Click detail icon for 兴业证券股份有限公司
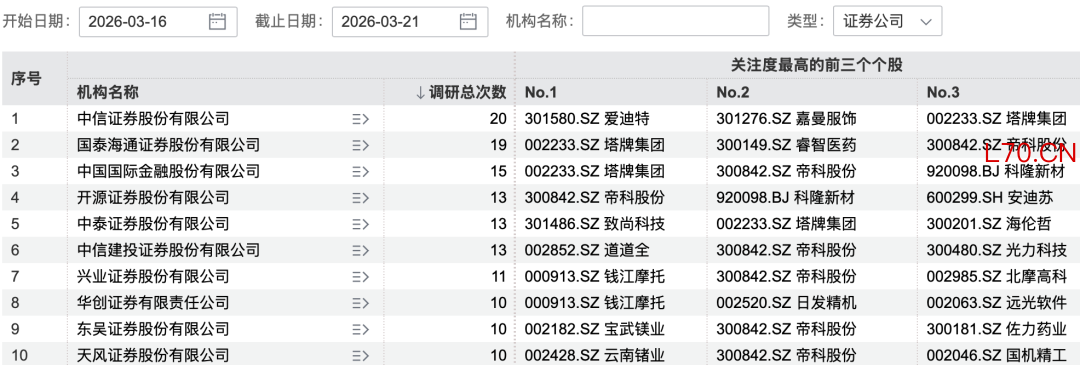 pyautogui.click(x=360, y=278)
